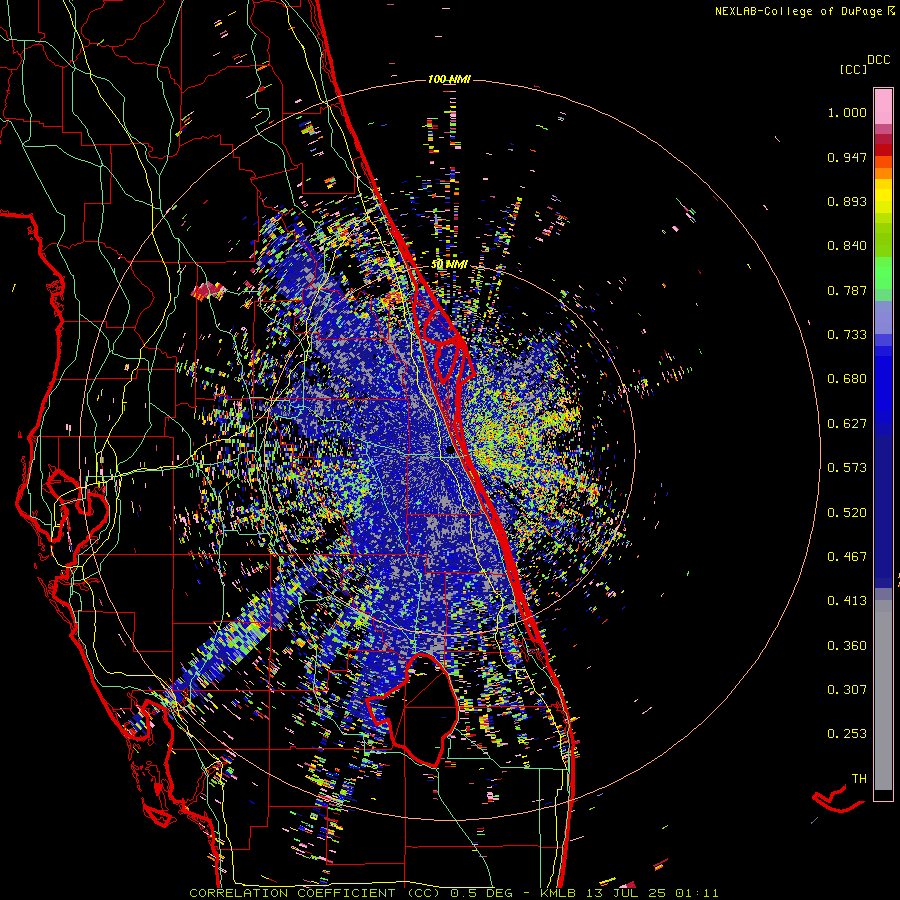Pick the gray segment near 0.307
Screen dimensions: 900x900
pyautogui.click(x=883, y=695)
